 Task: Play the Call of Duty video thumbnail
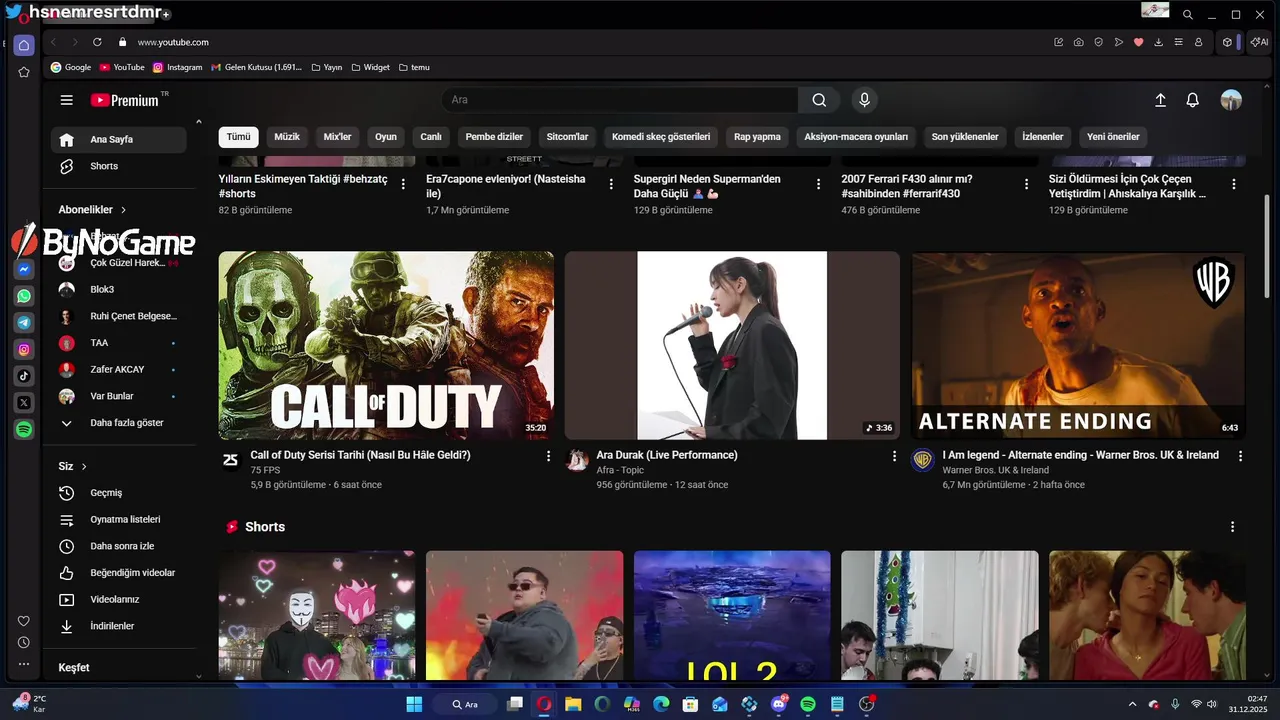coord(386,345)
